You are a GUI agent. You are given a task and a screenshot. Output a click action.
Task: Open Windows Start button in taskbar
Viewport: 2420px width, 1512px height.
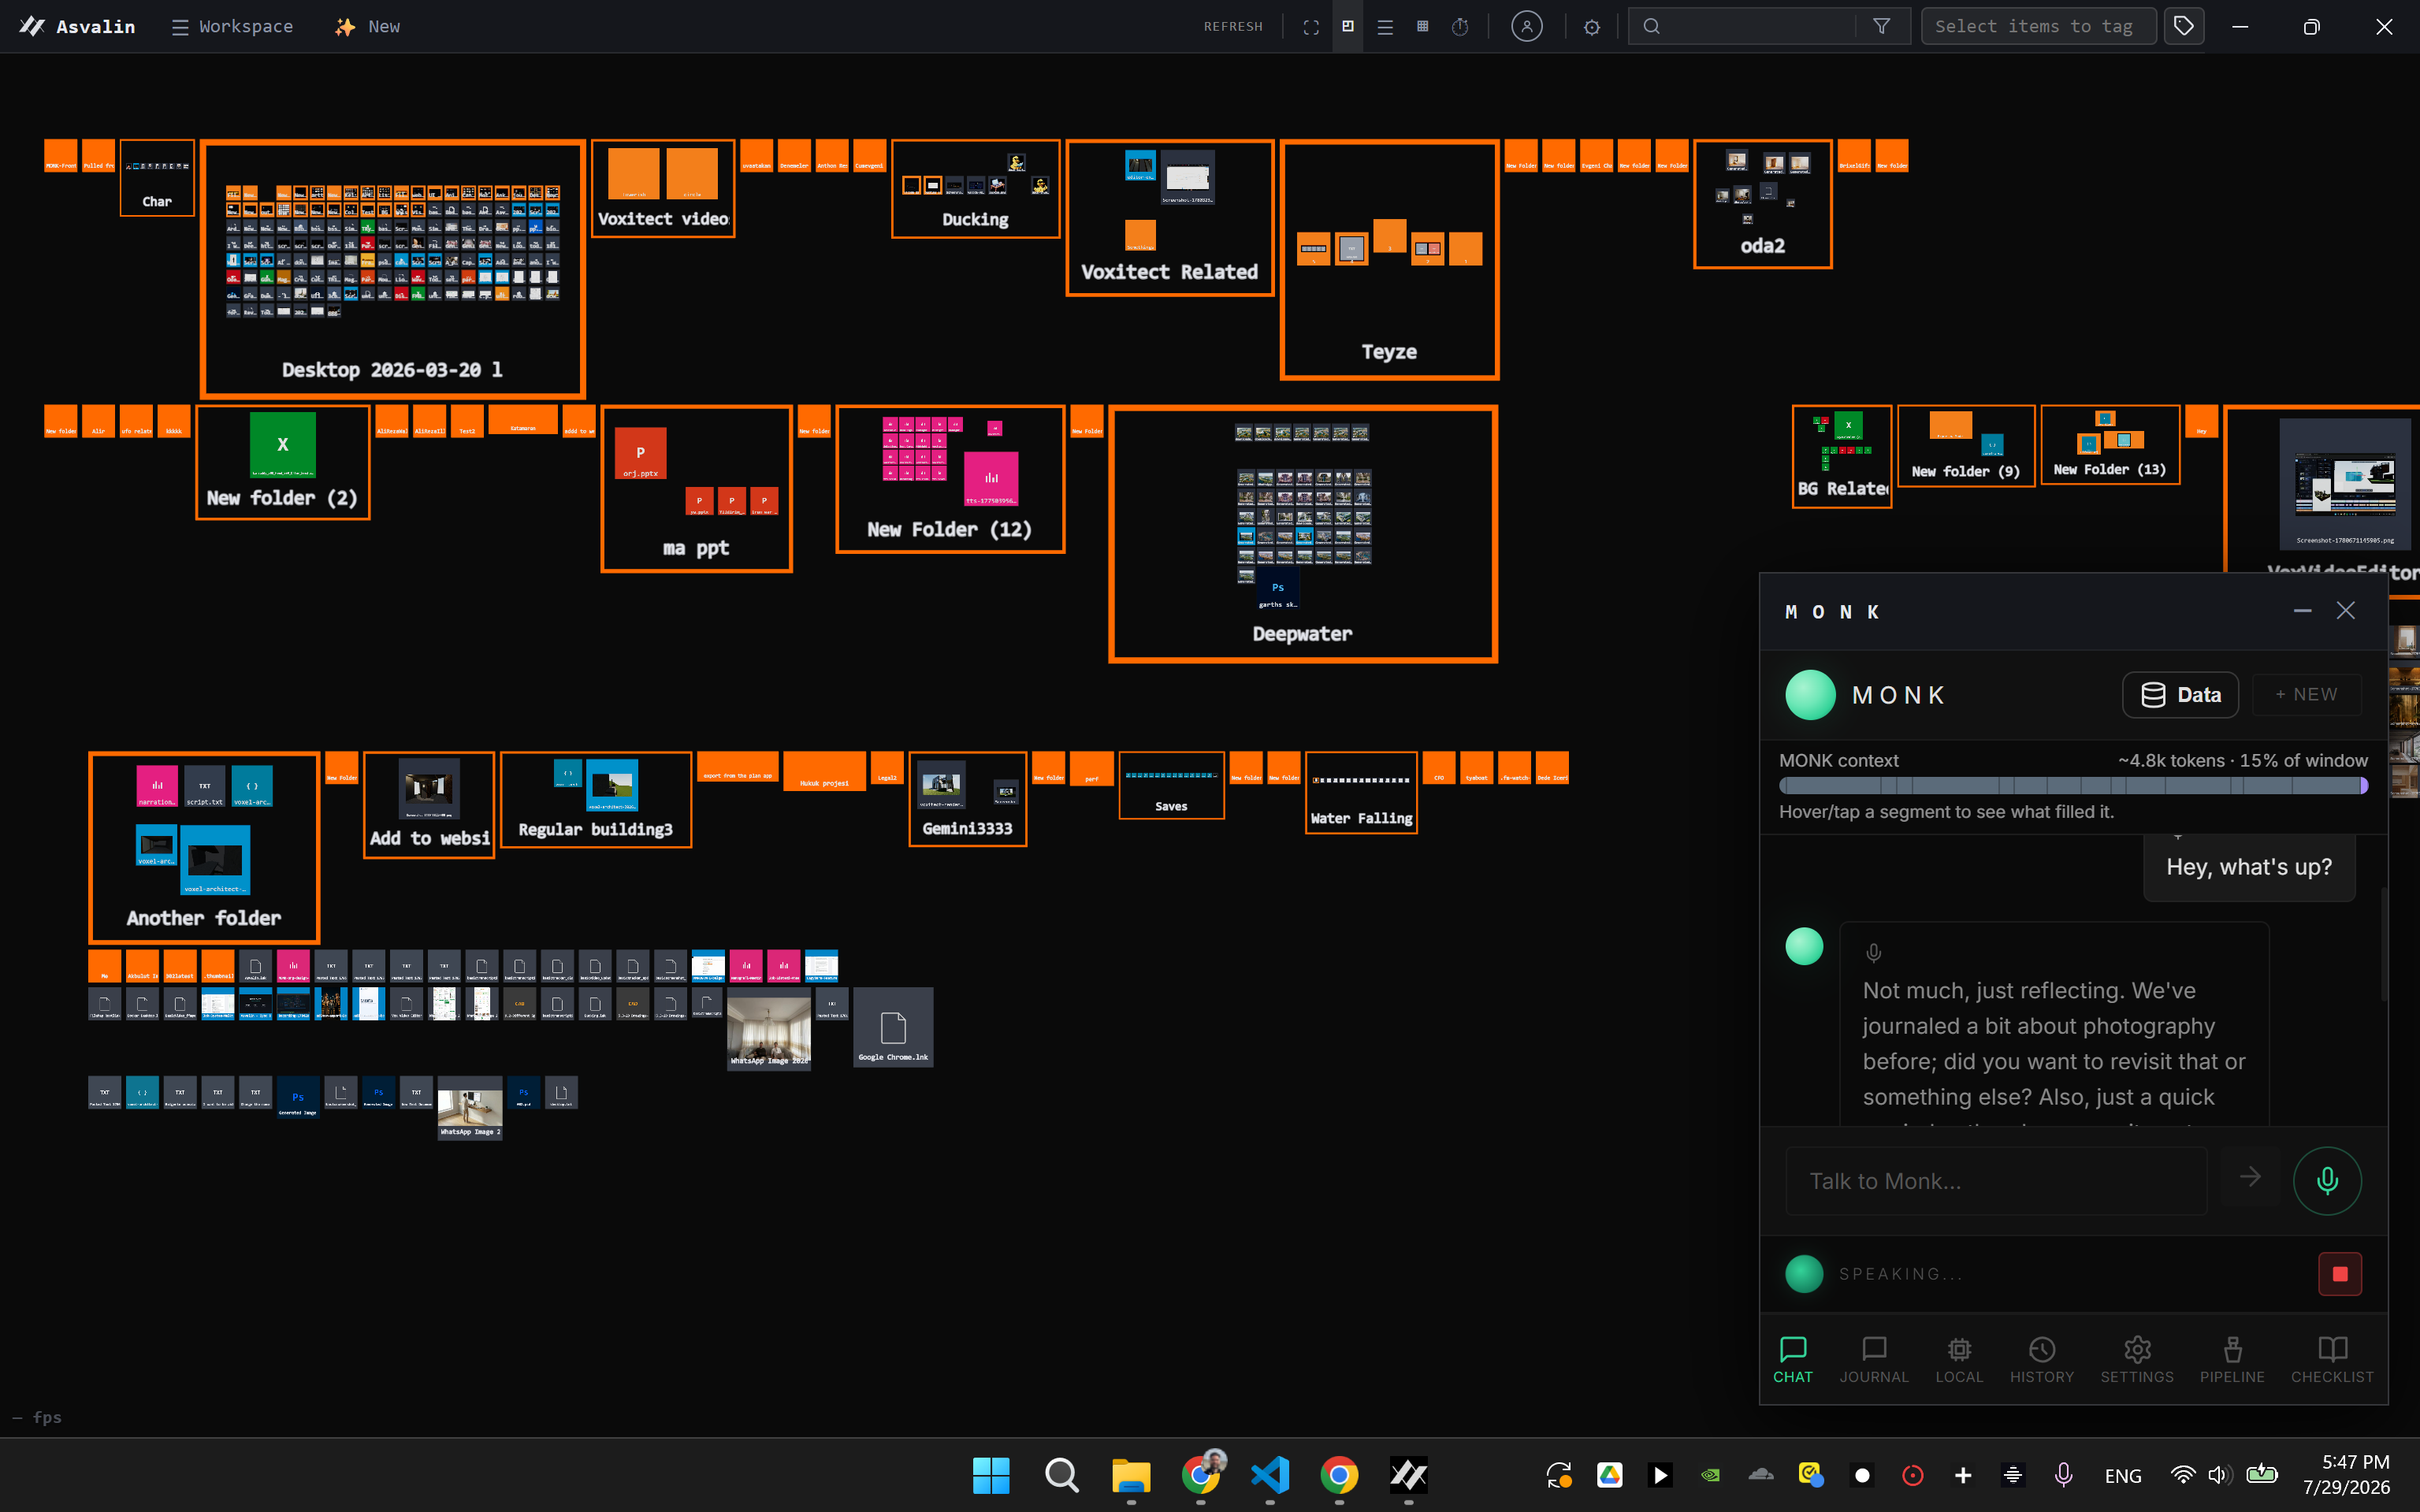click(x=991, y=1475)
